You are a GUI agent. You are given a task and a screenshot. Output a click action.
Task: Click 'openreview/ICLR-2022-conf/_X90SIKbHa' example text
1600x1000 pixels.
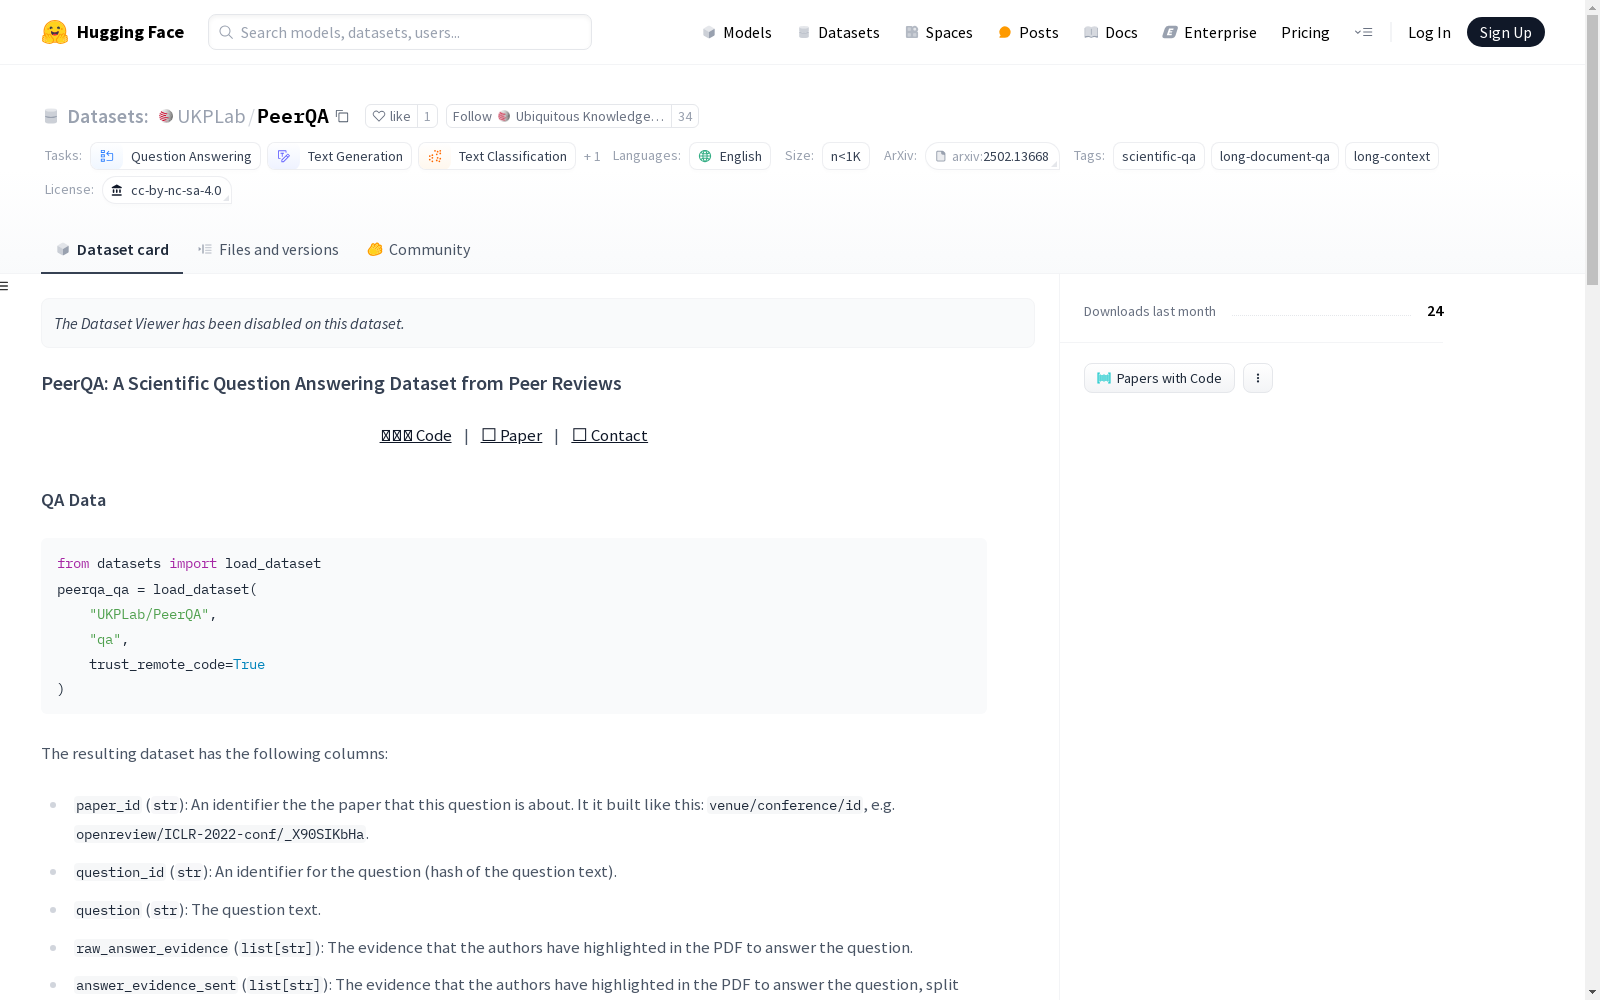point(220,834)
